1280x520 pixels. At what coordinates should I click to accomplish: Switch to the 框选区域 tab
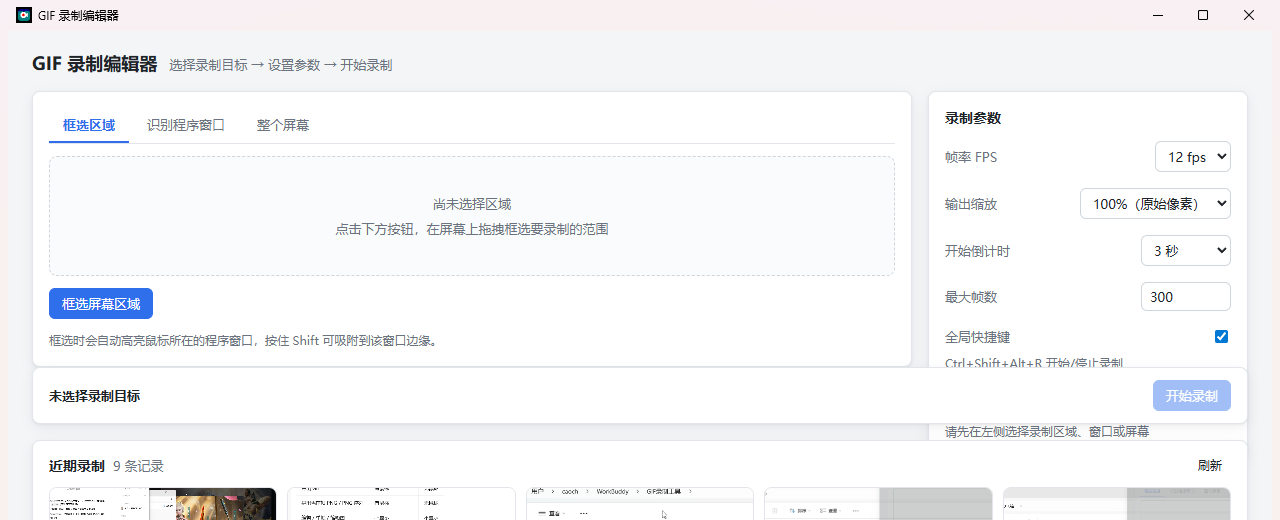pyautogui.click(x=89, y=125)
